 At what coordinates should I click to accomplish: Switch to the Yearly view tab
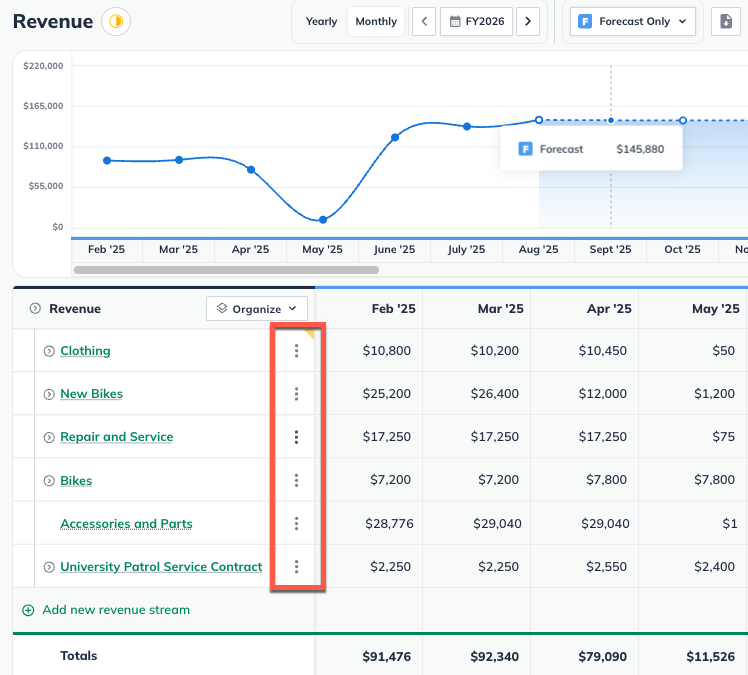tap(322, 21)
